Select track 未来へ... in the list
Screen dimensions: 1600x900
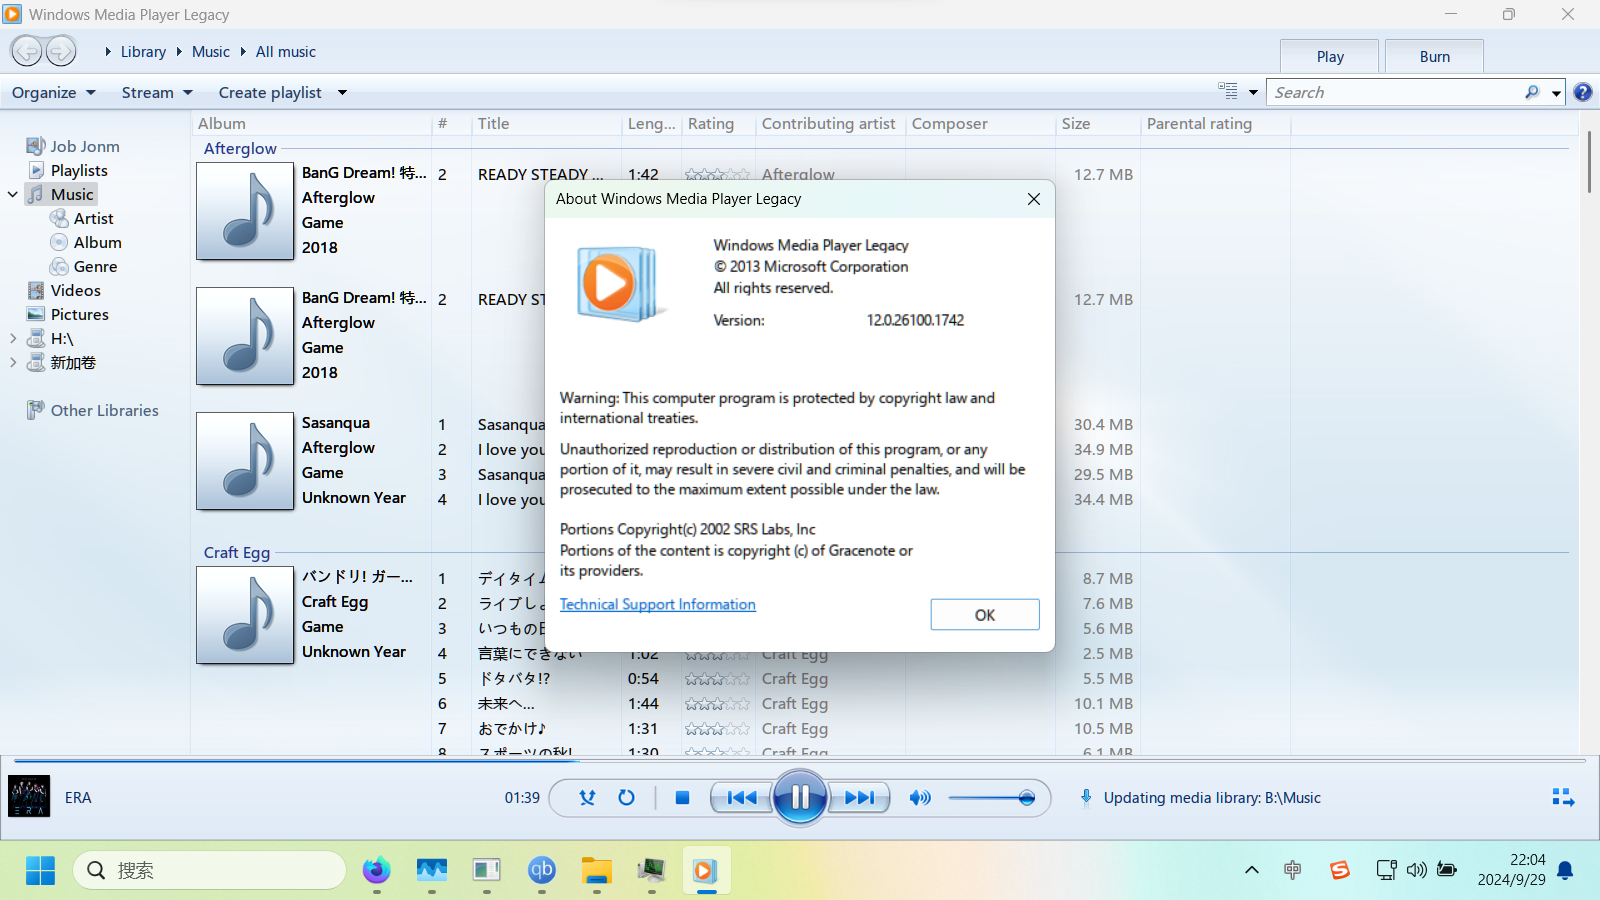tap(506, 703)
